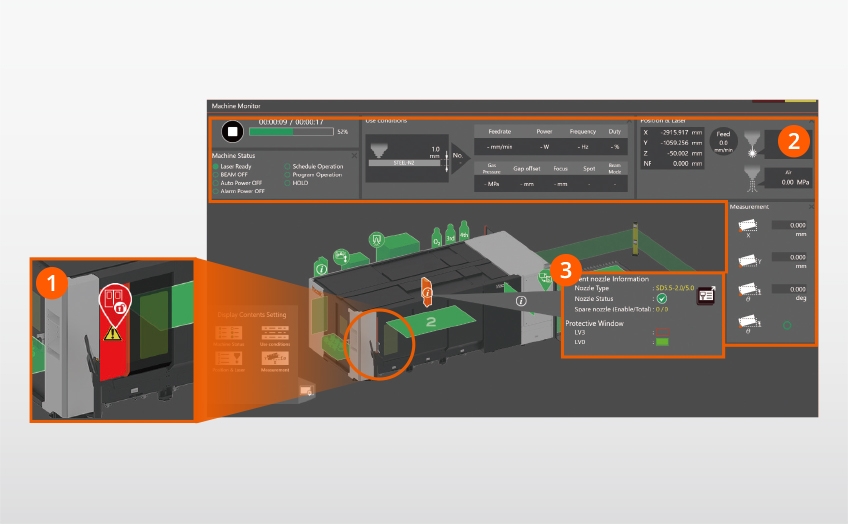Toggle the HOLD status indicator
Viewport: 848px width, 524px height.
(x=287, y=183)
